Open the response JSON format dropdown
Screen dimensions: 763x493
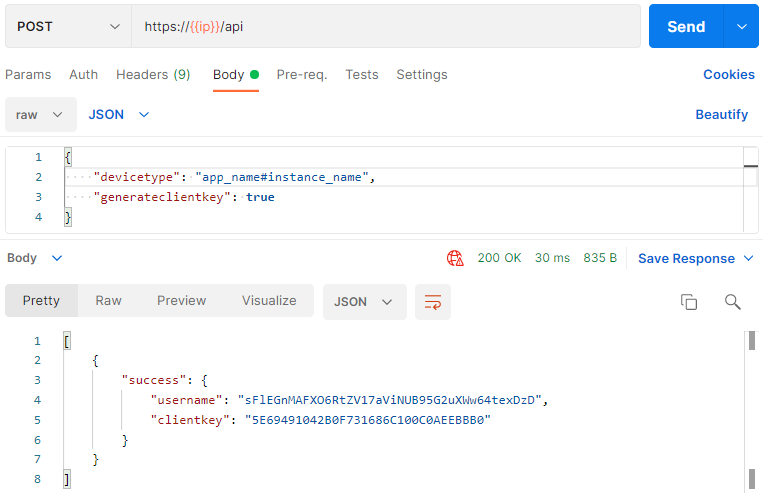(x=364, y=301)
